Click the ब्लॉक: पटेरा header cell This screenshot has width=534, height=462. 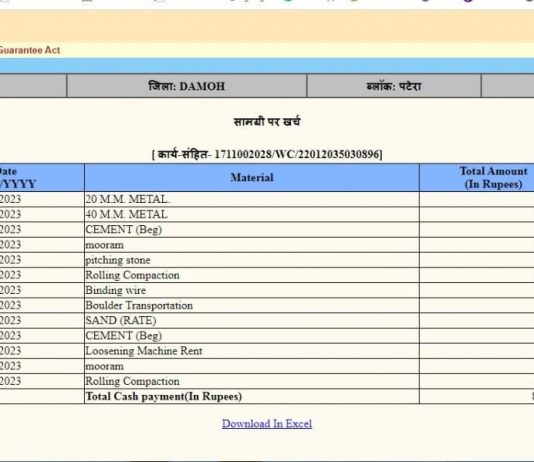[394, 86]
